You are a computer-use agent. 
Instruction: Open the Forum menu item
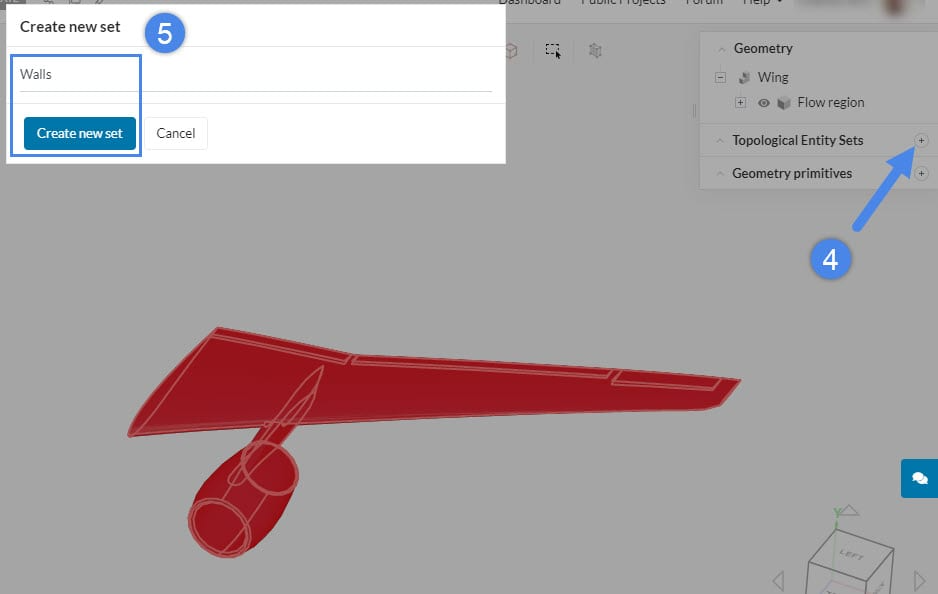pyautogui.click(x=703, y=3)
